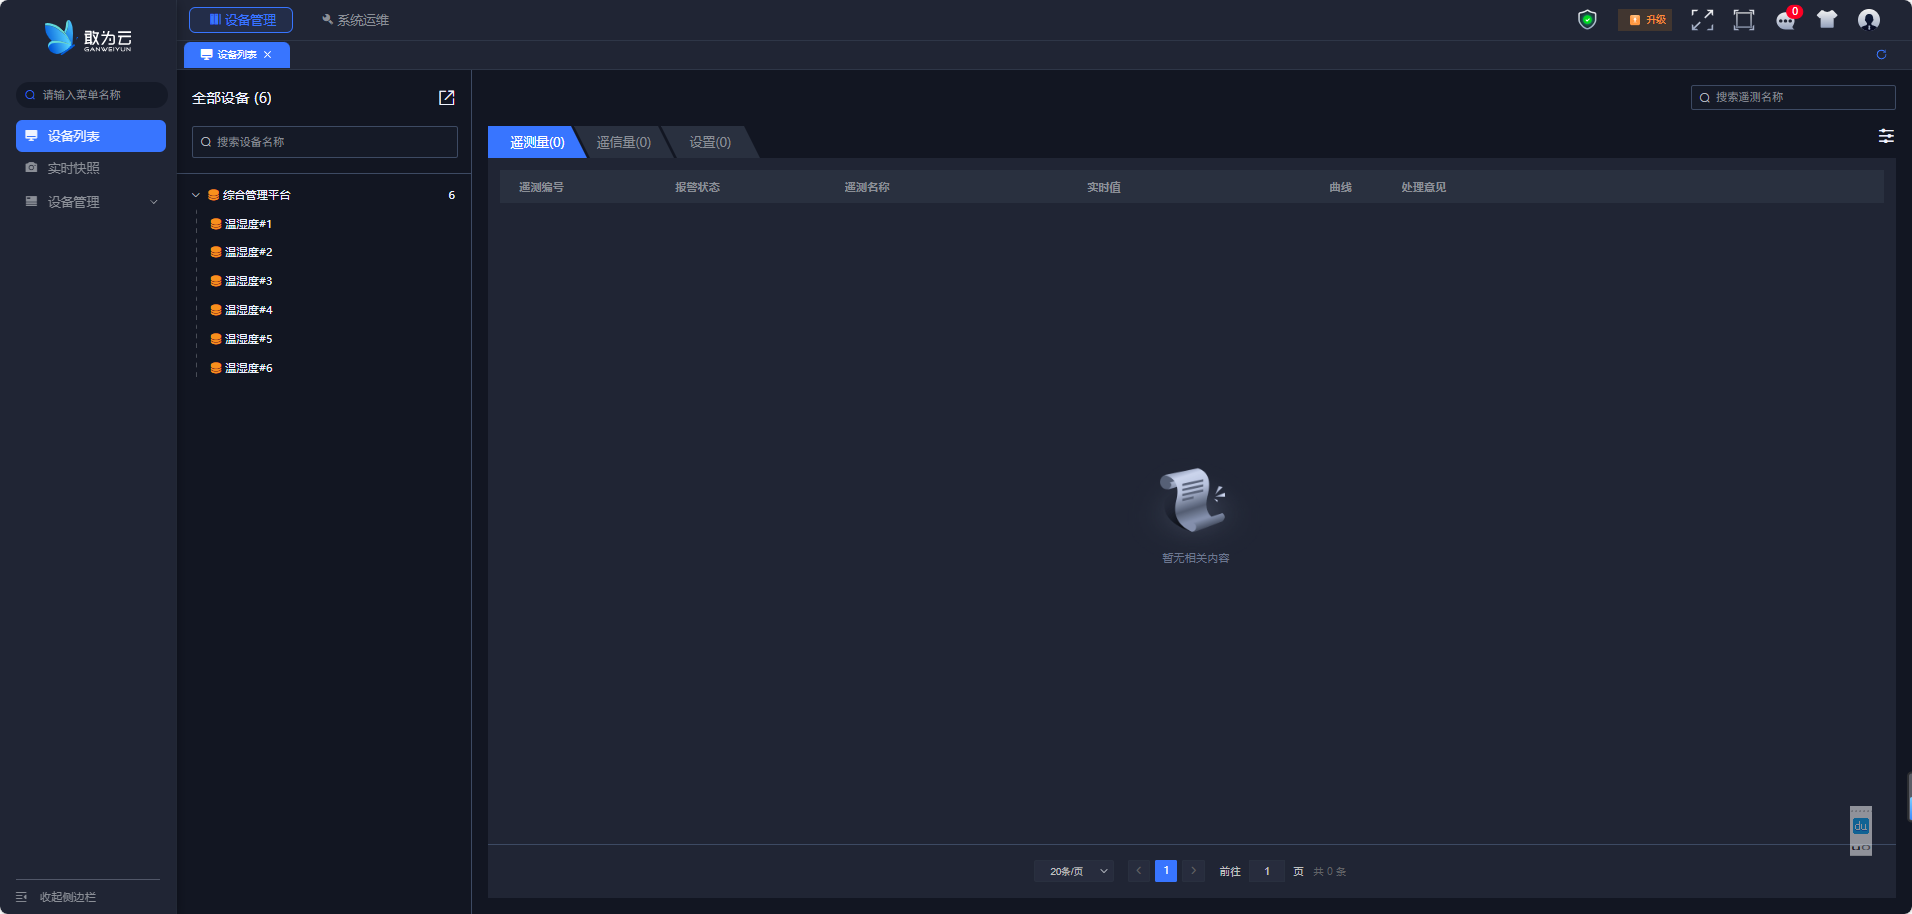Switch to the 遥测量(0) tab
This screenshot has height=914, width=1912.
coord(537,142)
